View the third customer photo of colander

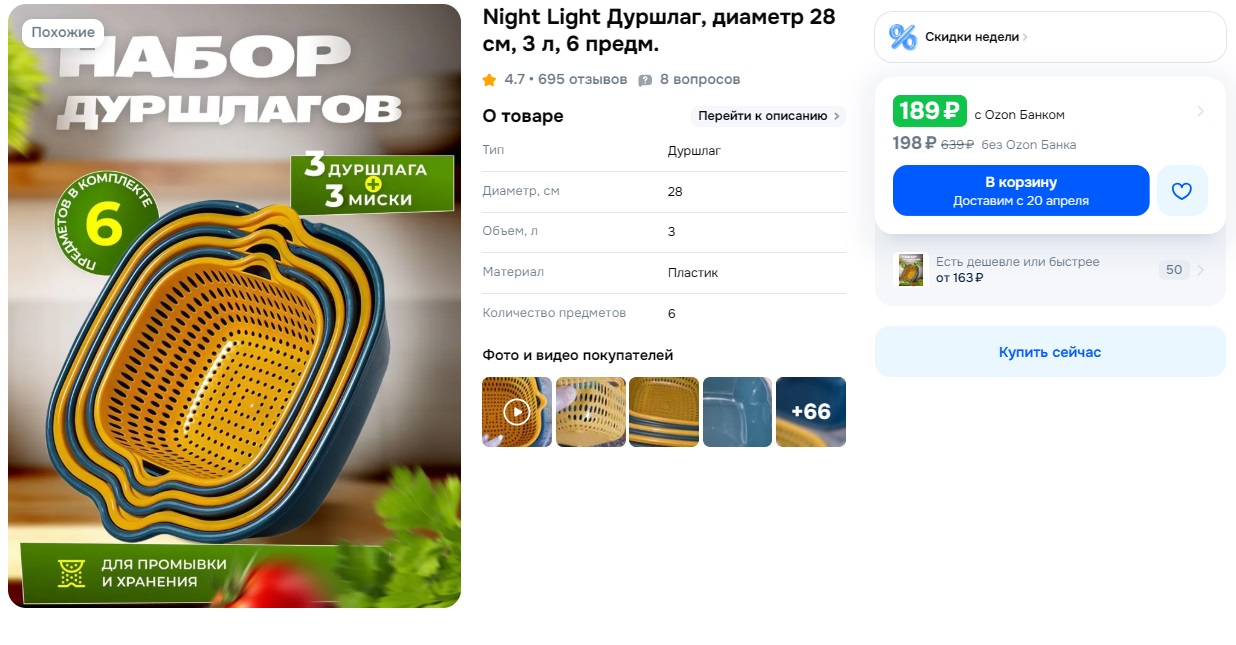tap(664, 411)
